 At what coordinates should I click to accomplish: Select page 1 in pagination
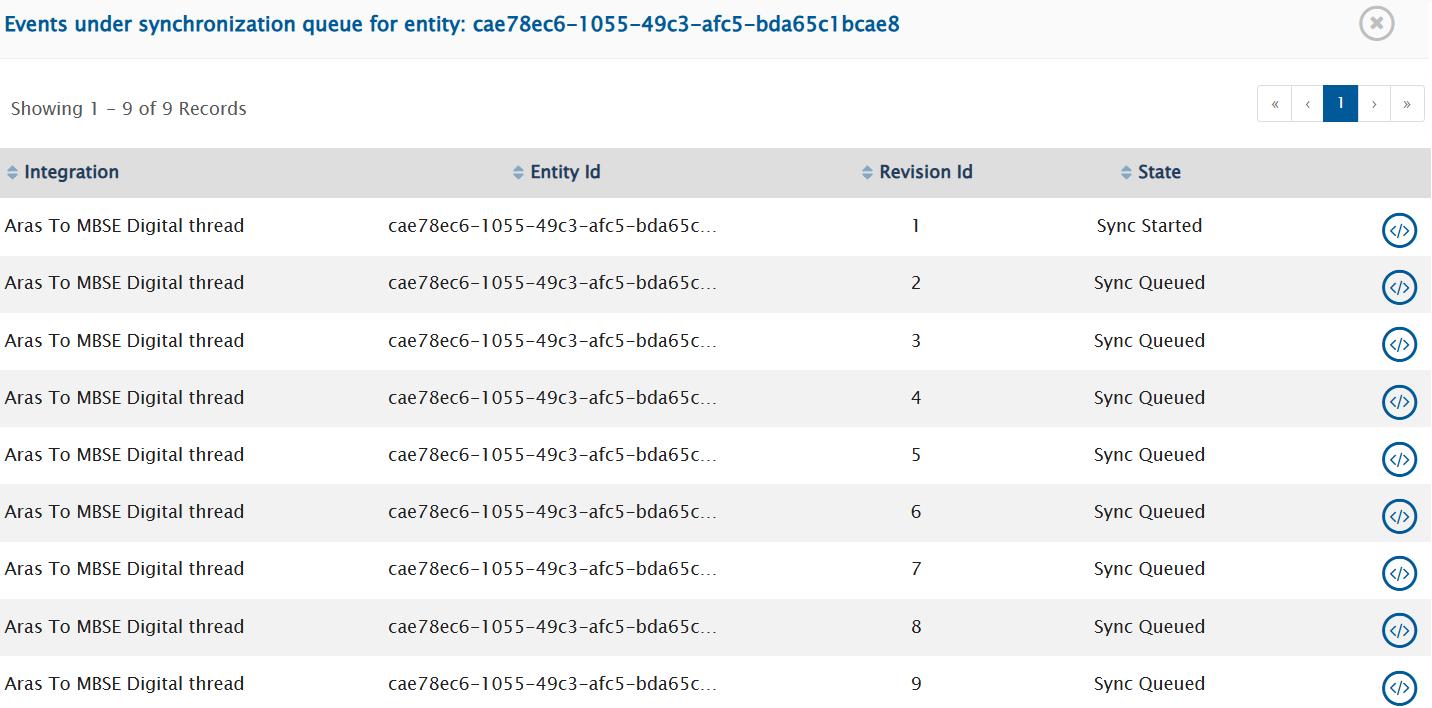pyautogui.click(x=1340, y=103)
